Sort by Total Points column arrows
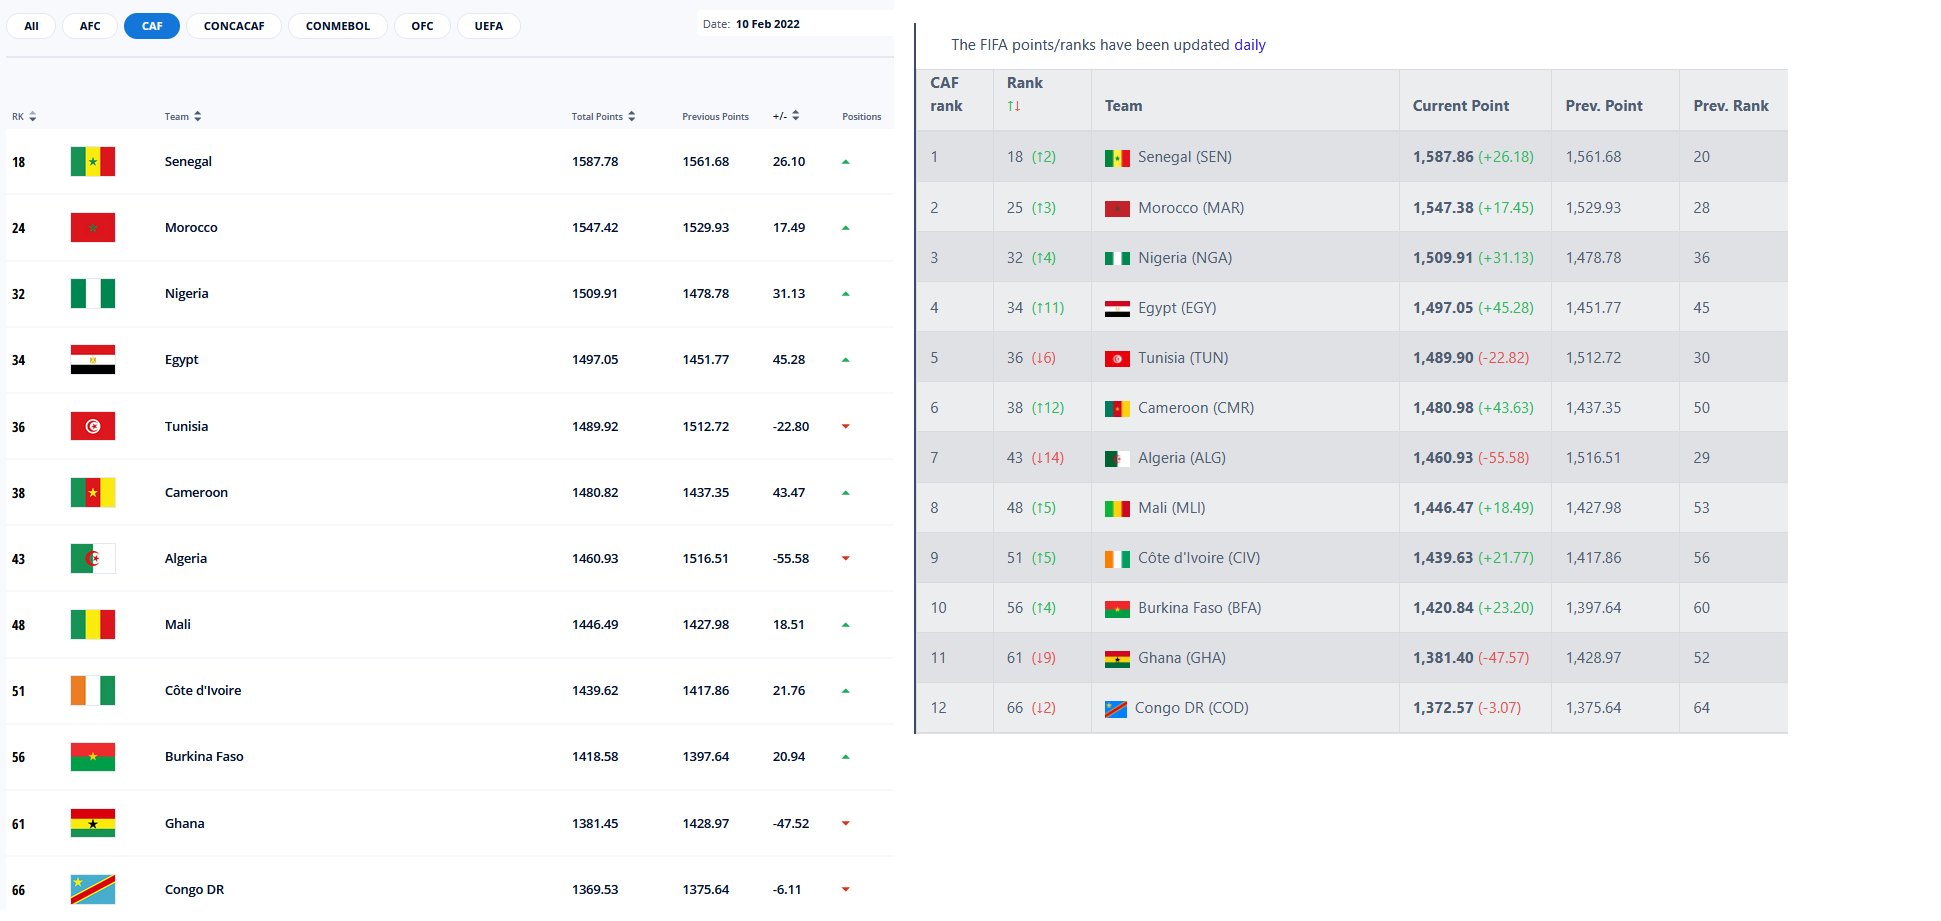The width and height of the screenshot is (1941, 921). pyautogui.click(x=632, y=117)
